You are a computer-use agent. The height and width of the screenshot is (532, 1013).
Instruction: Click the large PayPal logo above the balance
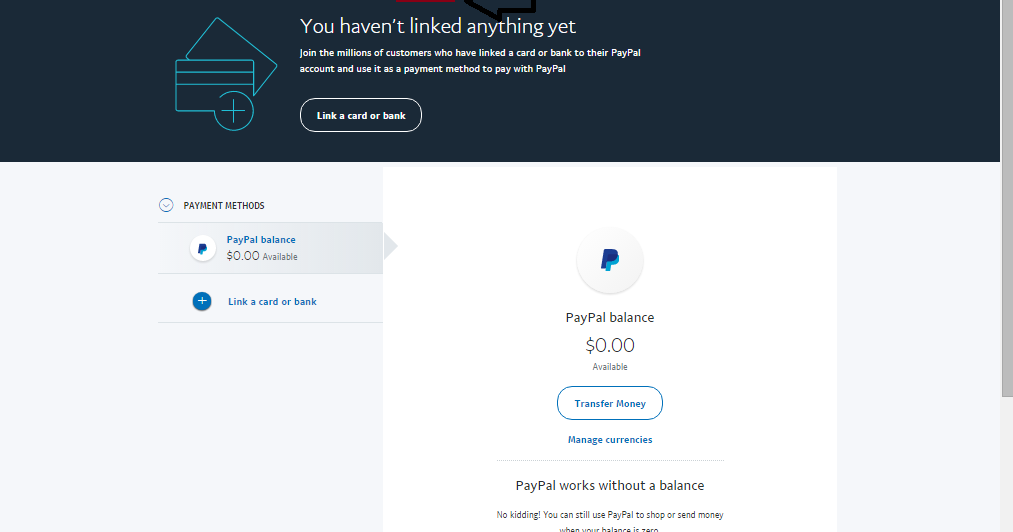(610, 260)
